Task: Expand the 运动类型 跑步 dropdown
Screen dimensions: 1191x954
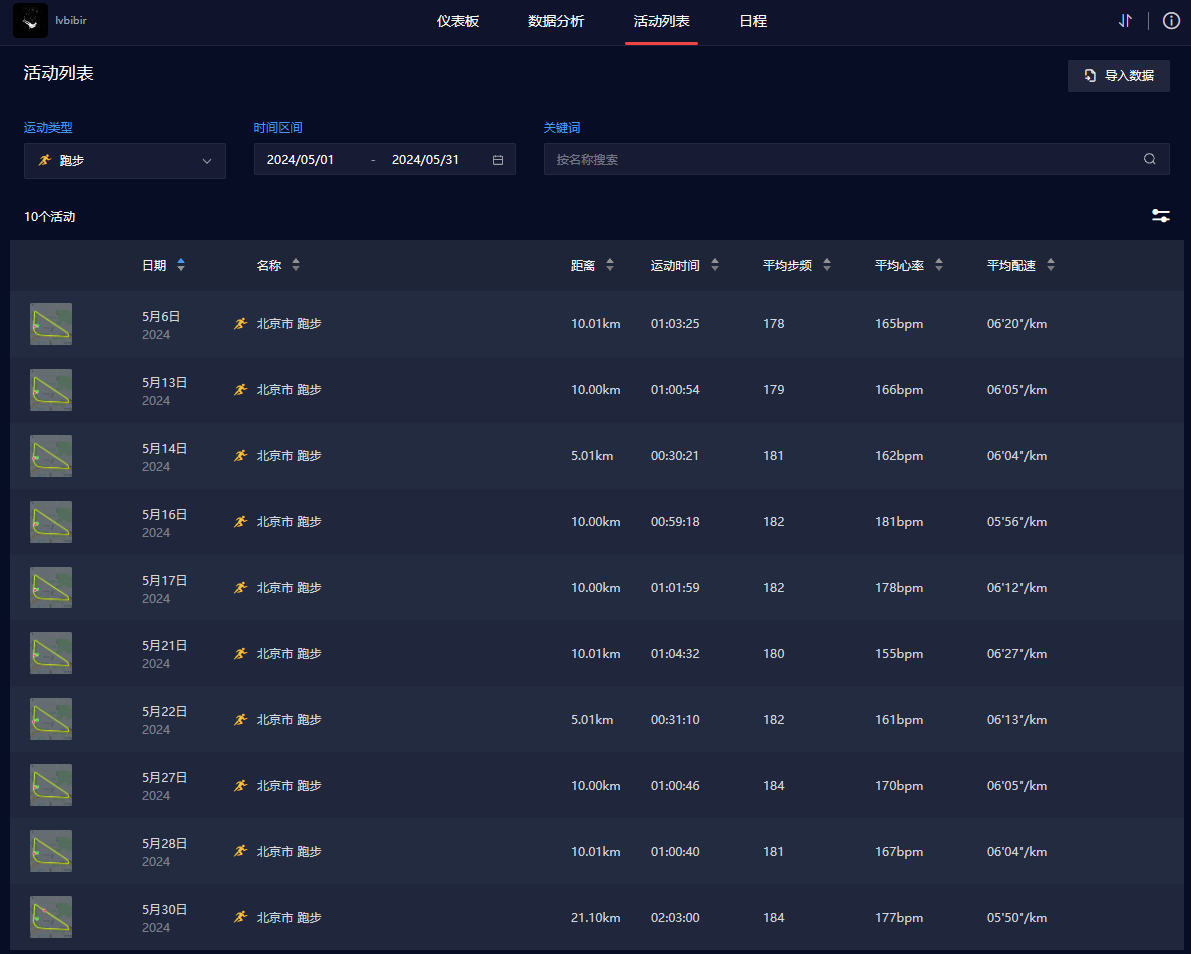Action: [125, 160]
